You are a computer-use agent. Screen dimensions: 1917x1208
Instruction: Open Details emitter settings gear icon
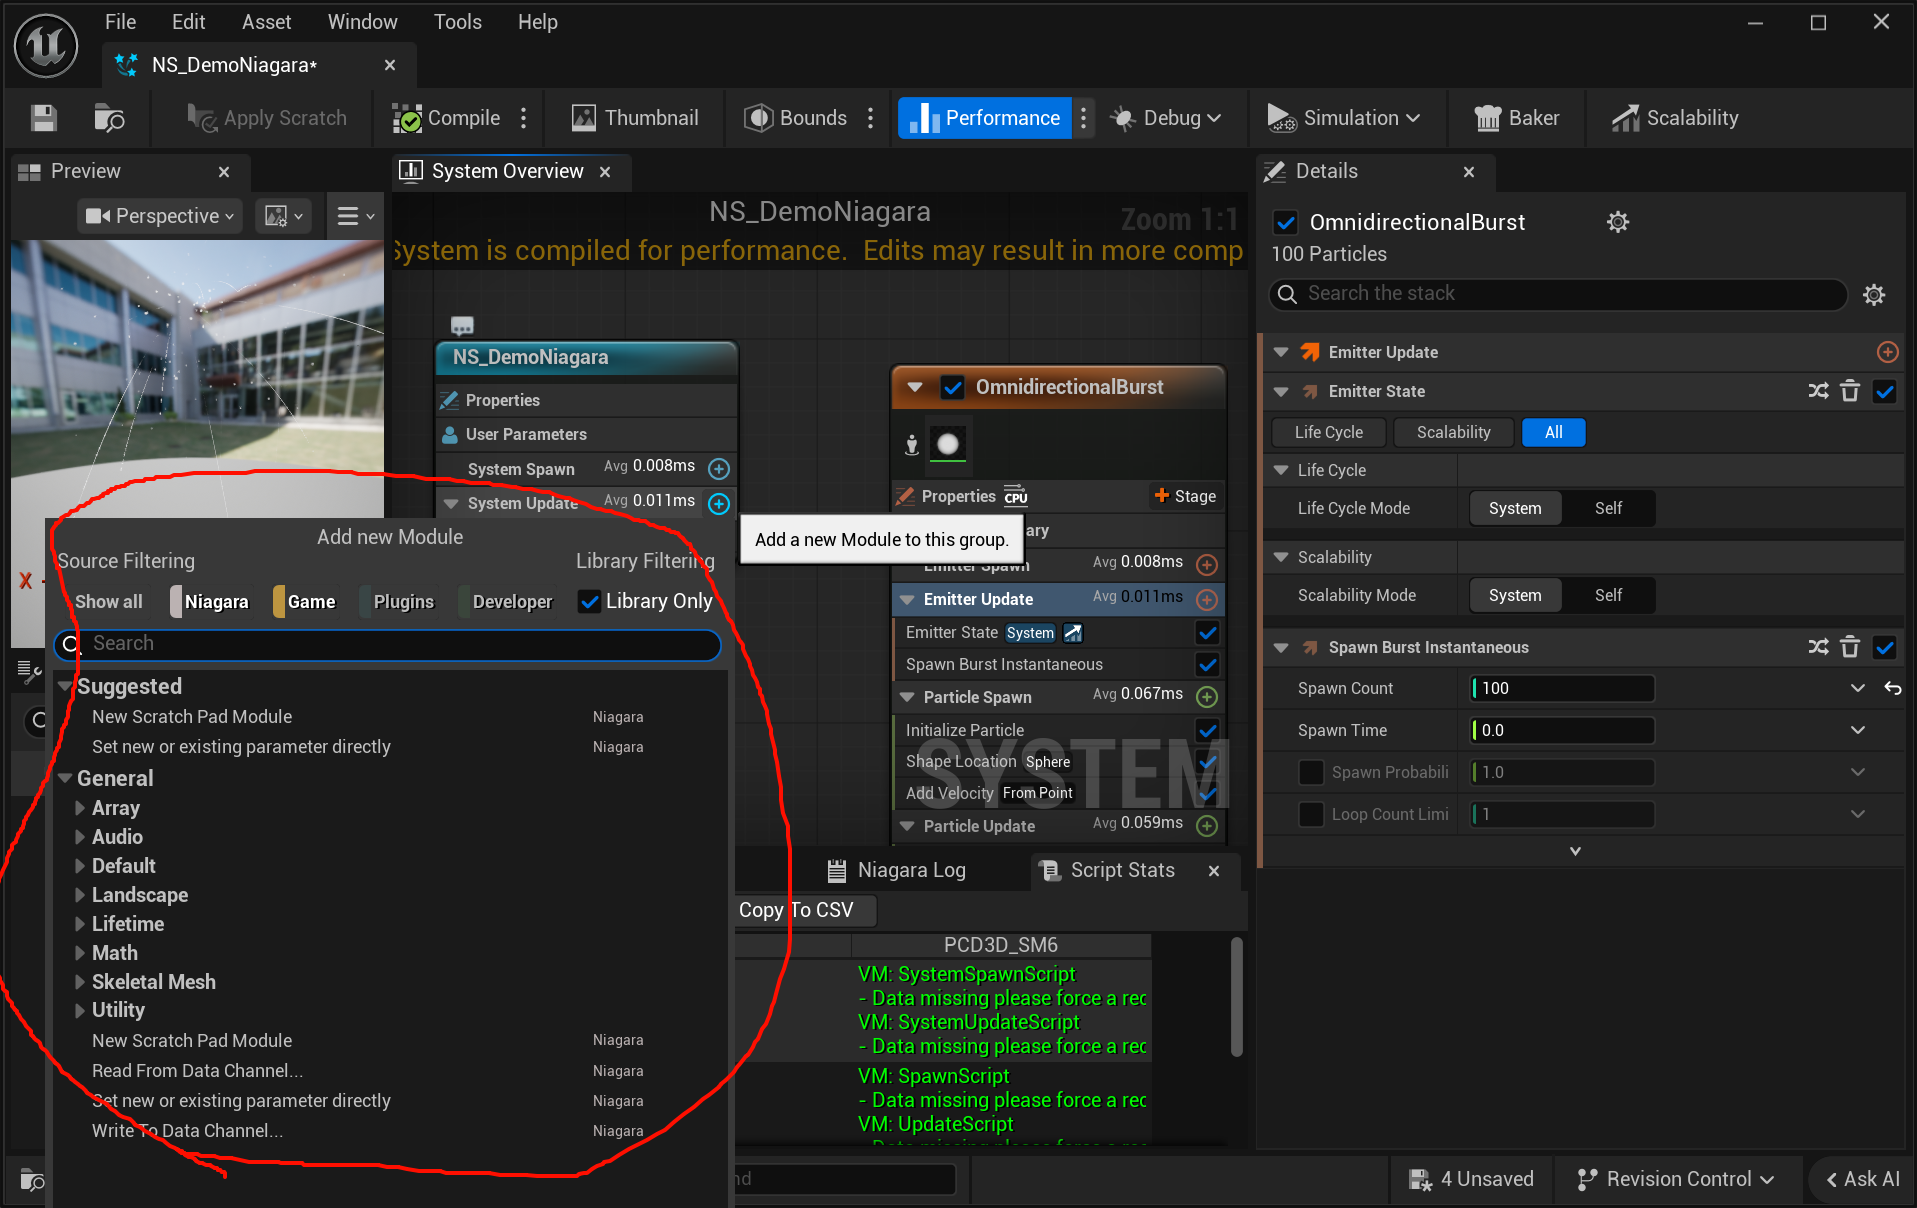[x=1618, y=222]
